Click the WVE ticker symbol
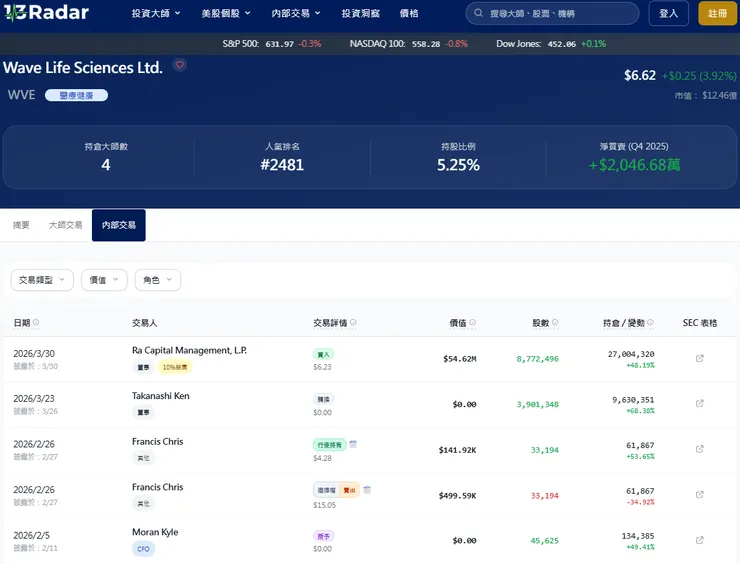 point(21,95)
